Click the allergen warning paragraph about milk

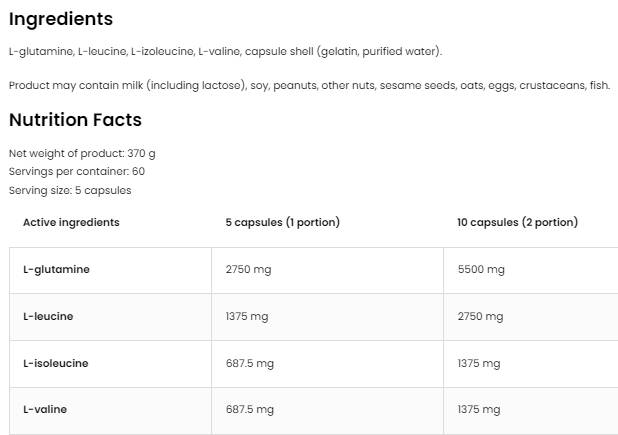tap(309, 86)
